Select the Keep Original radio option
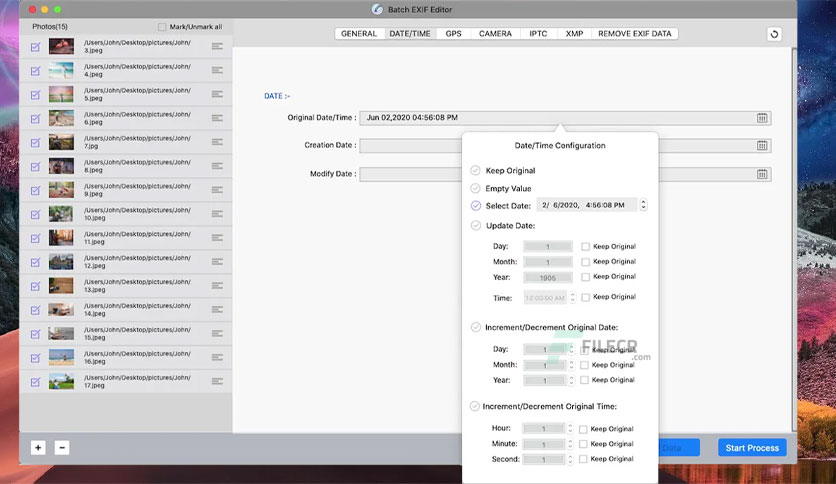 475,171
